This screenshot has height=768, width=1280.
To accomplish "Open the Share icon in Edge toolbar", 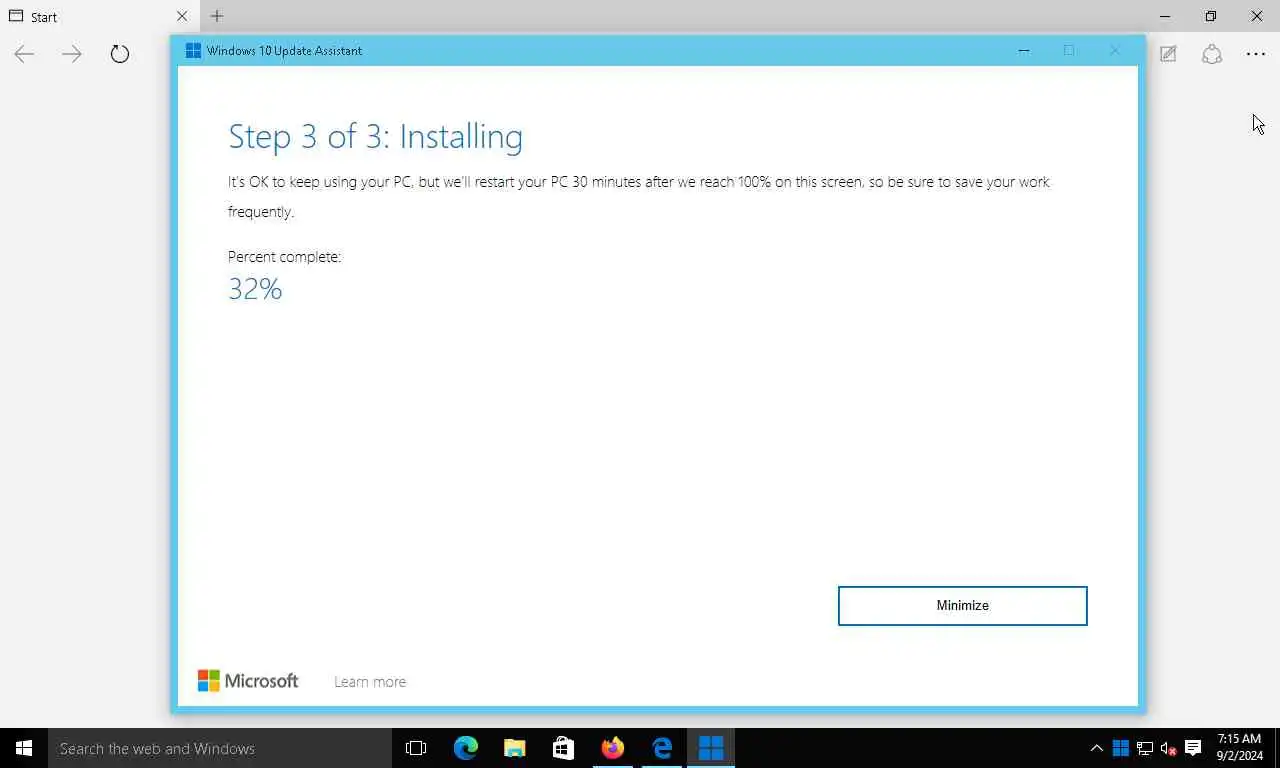I will [1212, 54].
